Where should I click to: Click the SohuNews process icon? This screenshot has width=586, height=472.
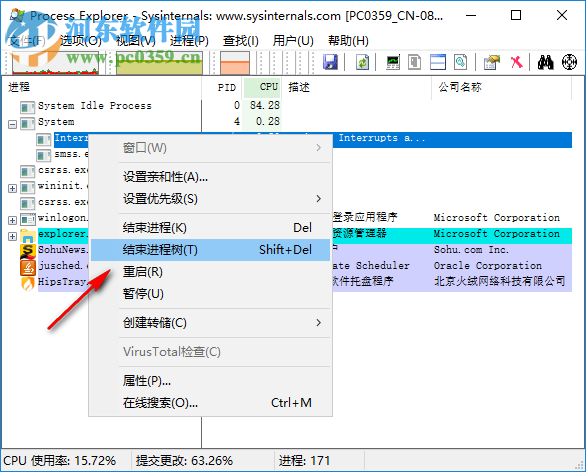28,251
